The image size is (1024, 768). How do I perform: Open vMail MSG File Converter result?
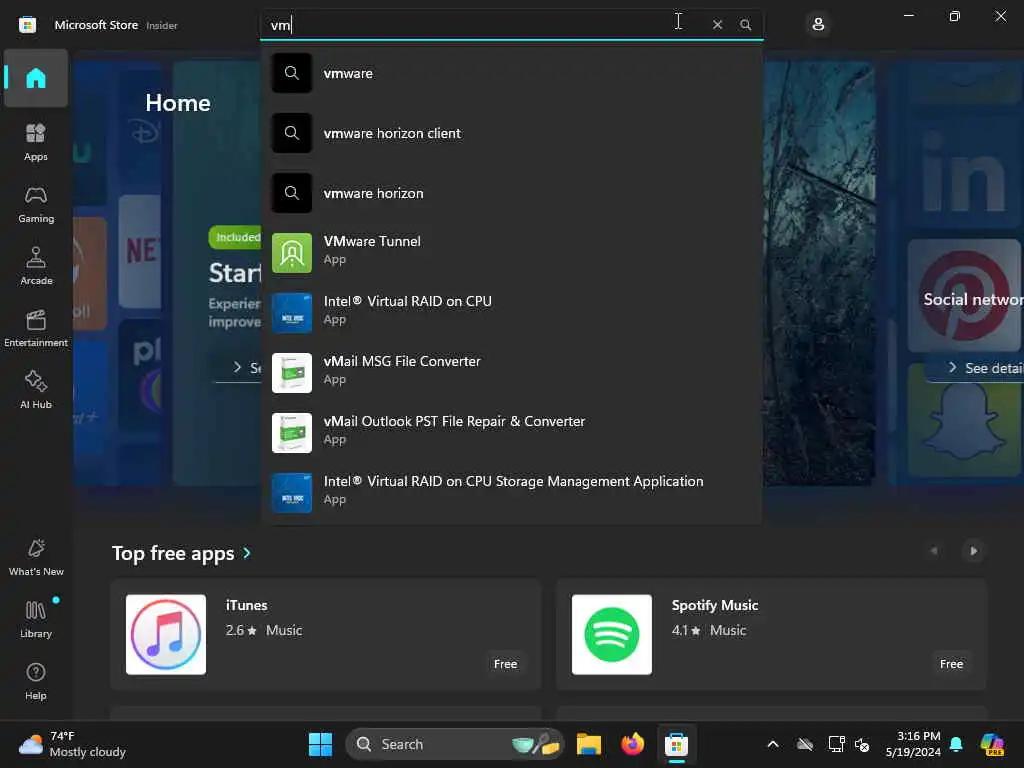511,373
